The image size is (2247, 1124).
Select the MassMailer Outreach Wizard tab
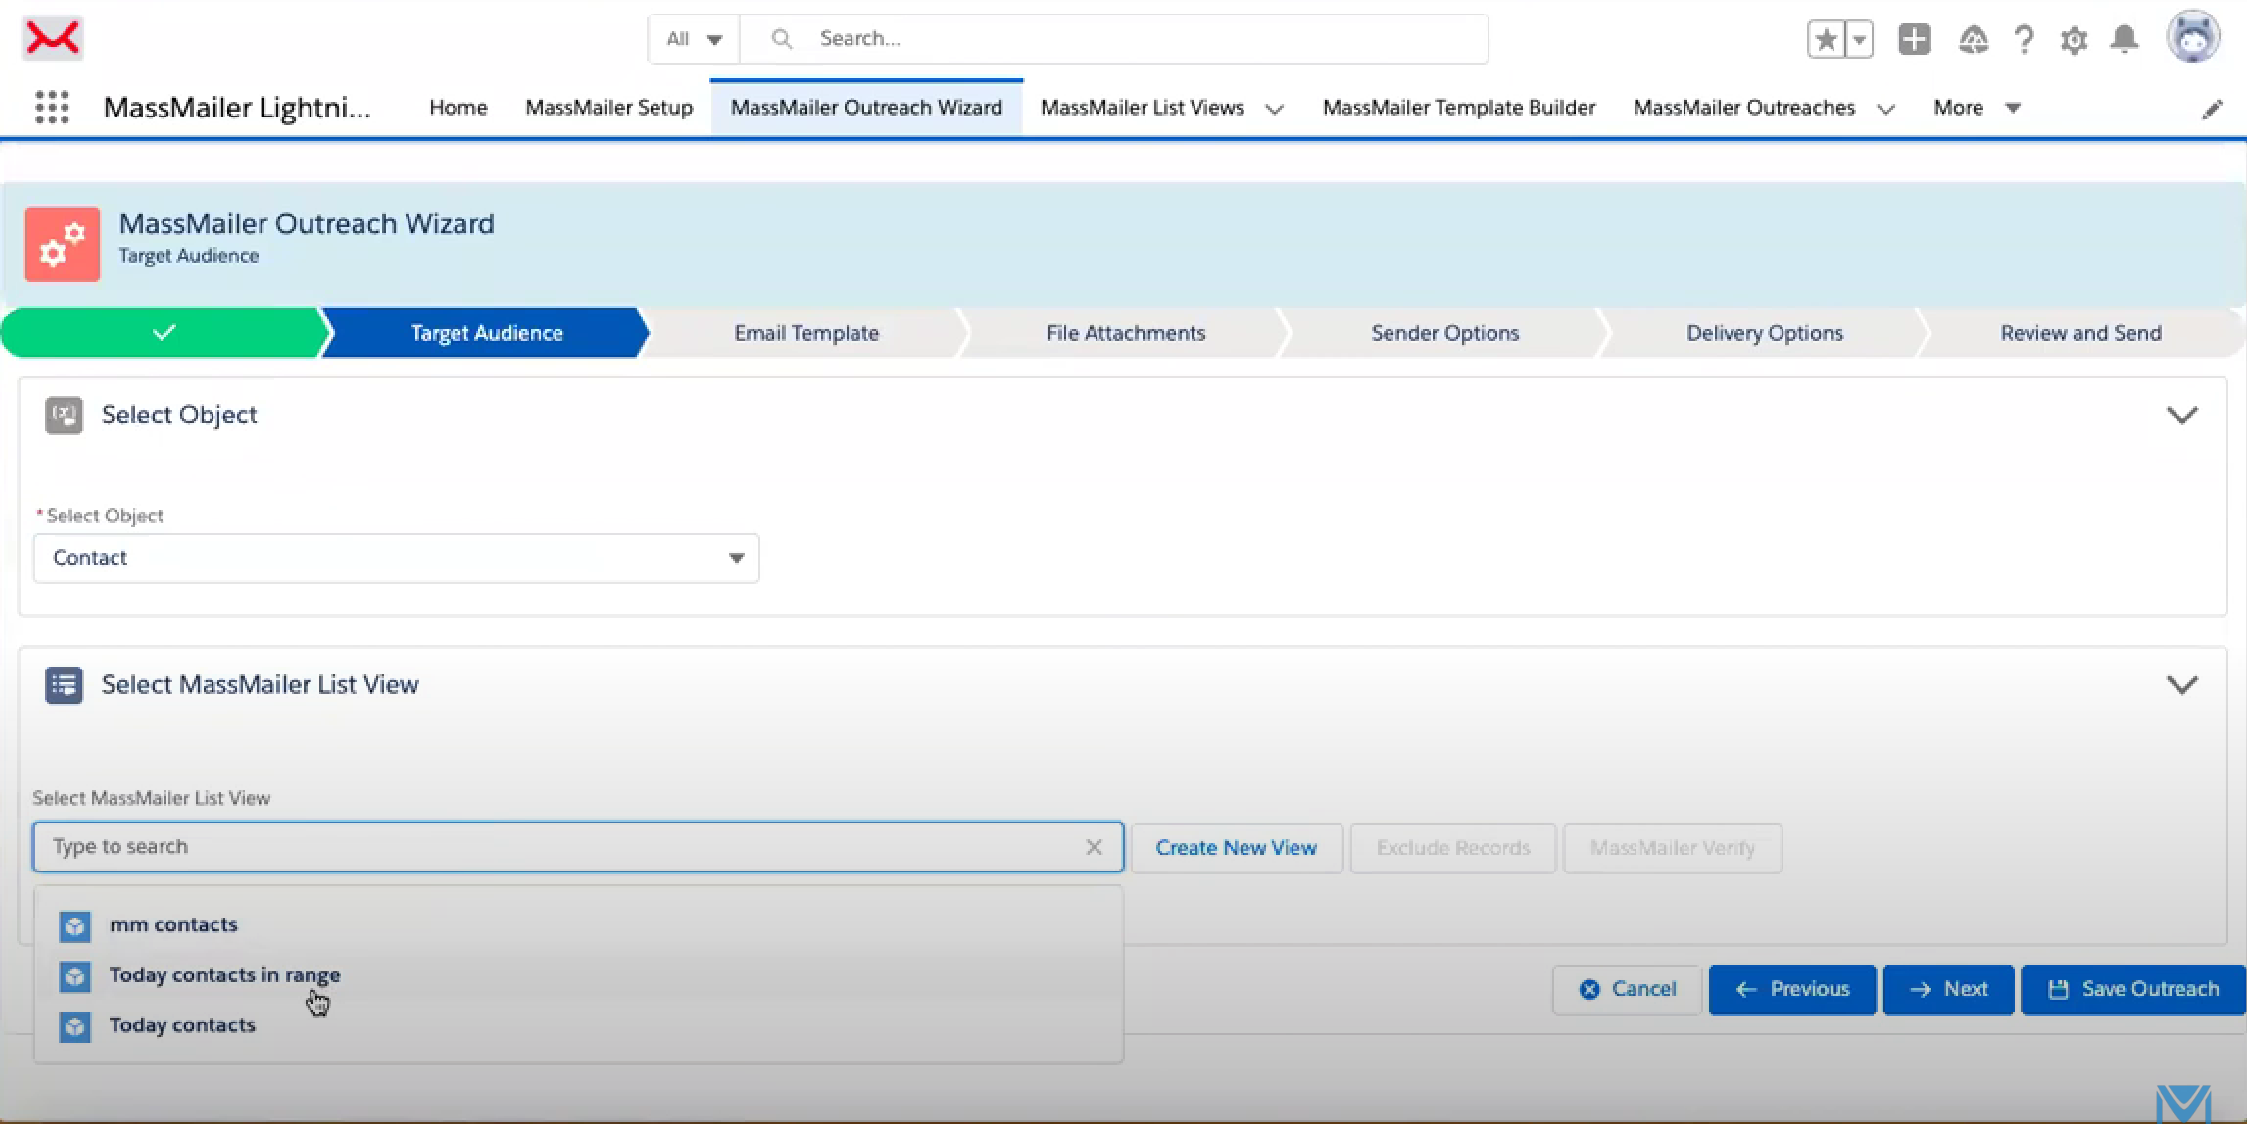click(x=866, y=108)
